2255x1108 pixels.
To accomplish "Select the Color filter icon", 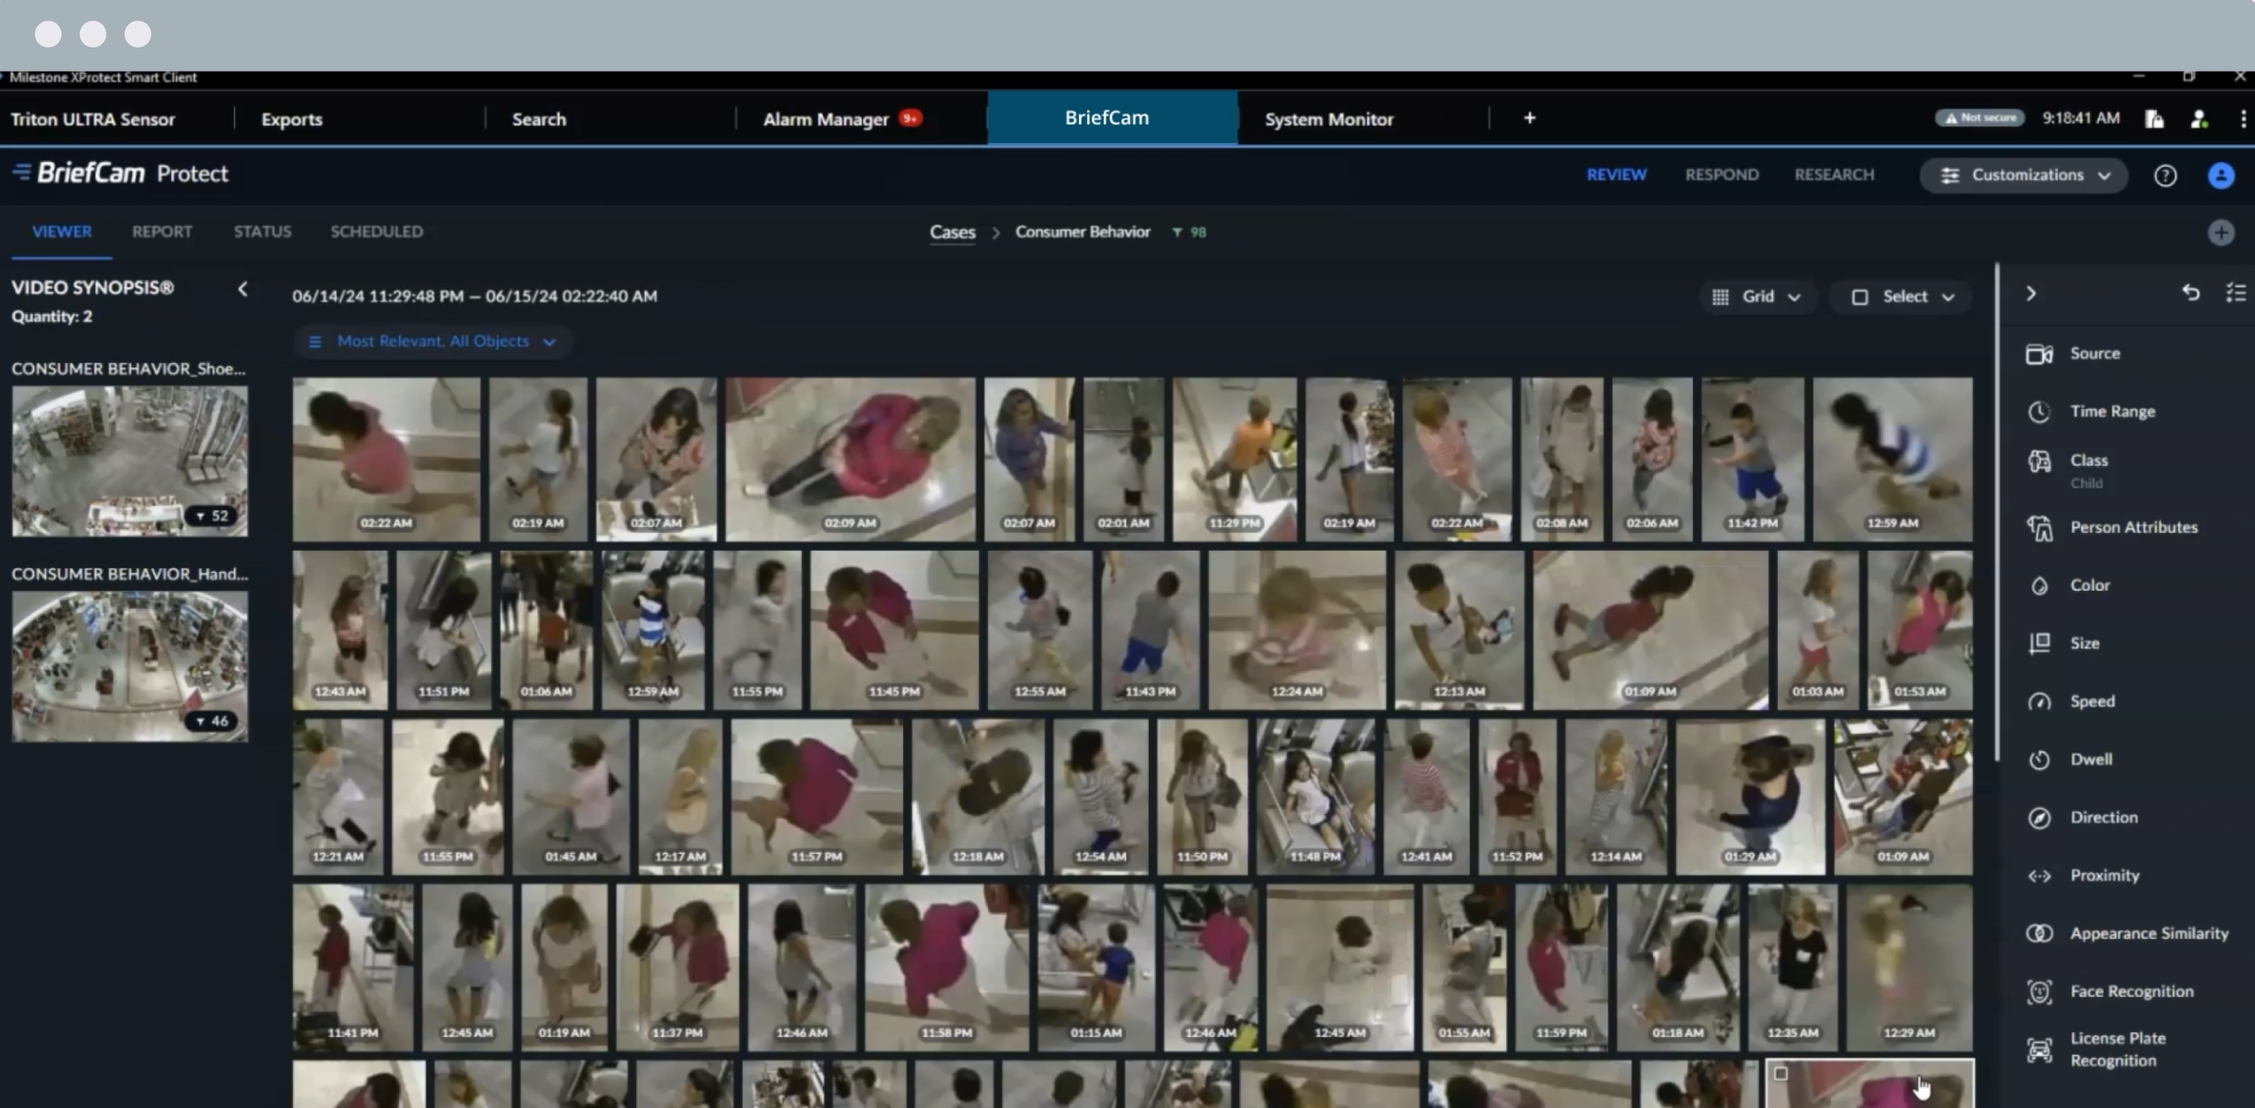I will (2039, 586).
